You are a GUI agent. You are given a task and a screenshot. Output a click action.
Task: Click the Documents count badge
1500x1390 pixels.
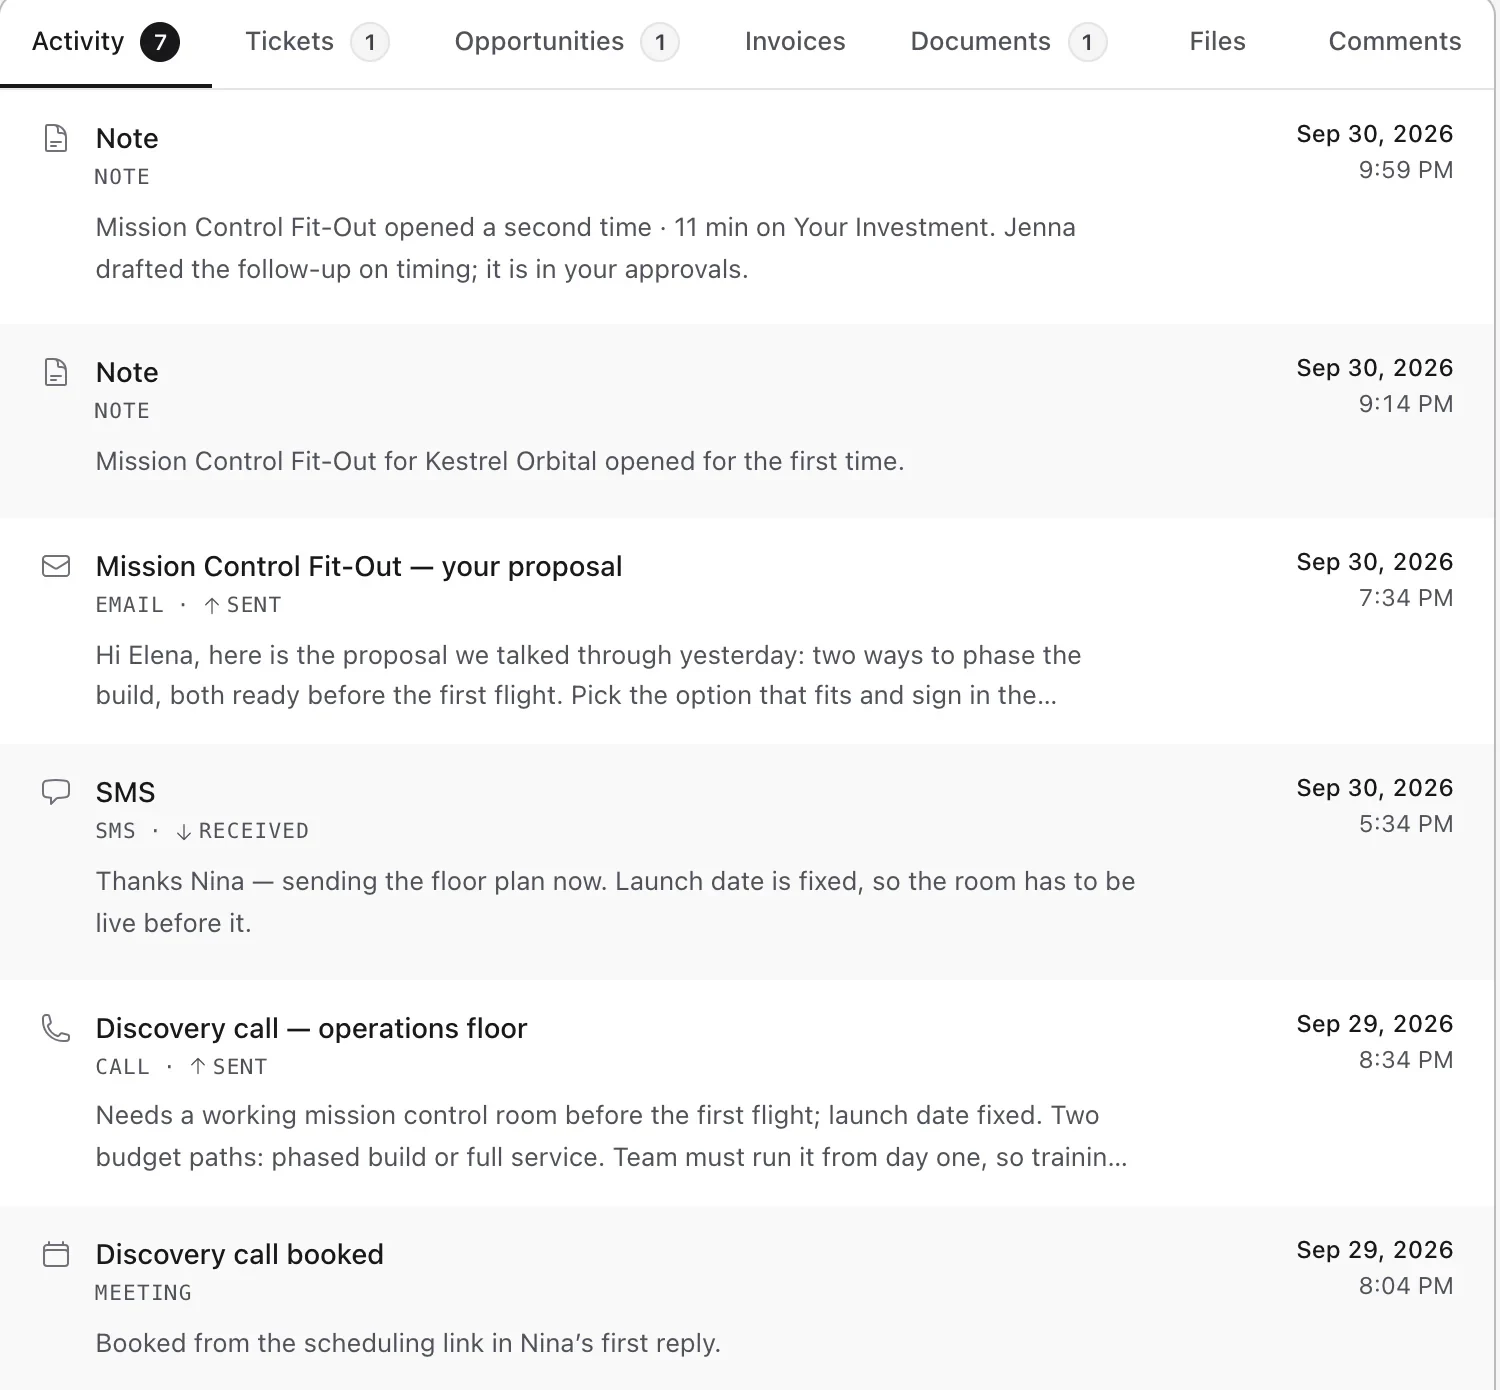(x=1087, y=42)
